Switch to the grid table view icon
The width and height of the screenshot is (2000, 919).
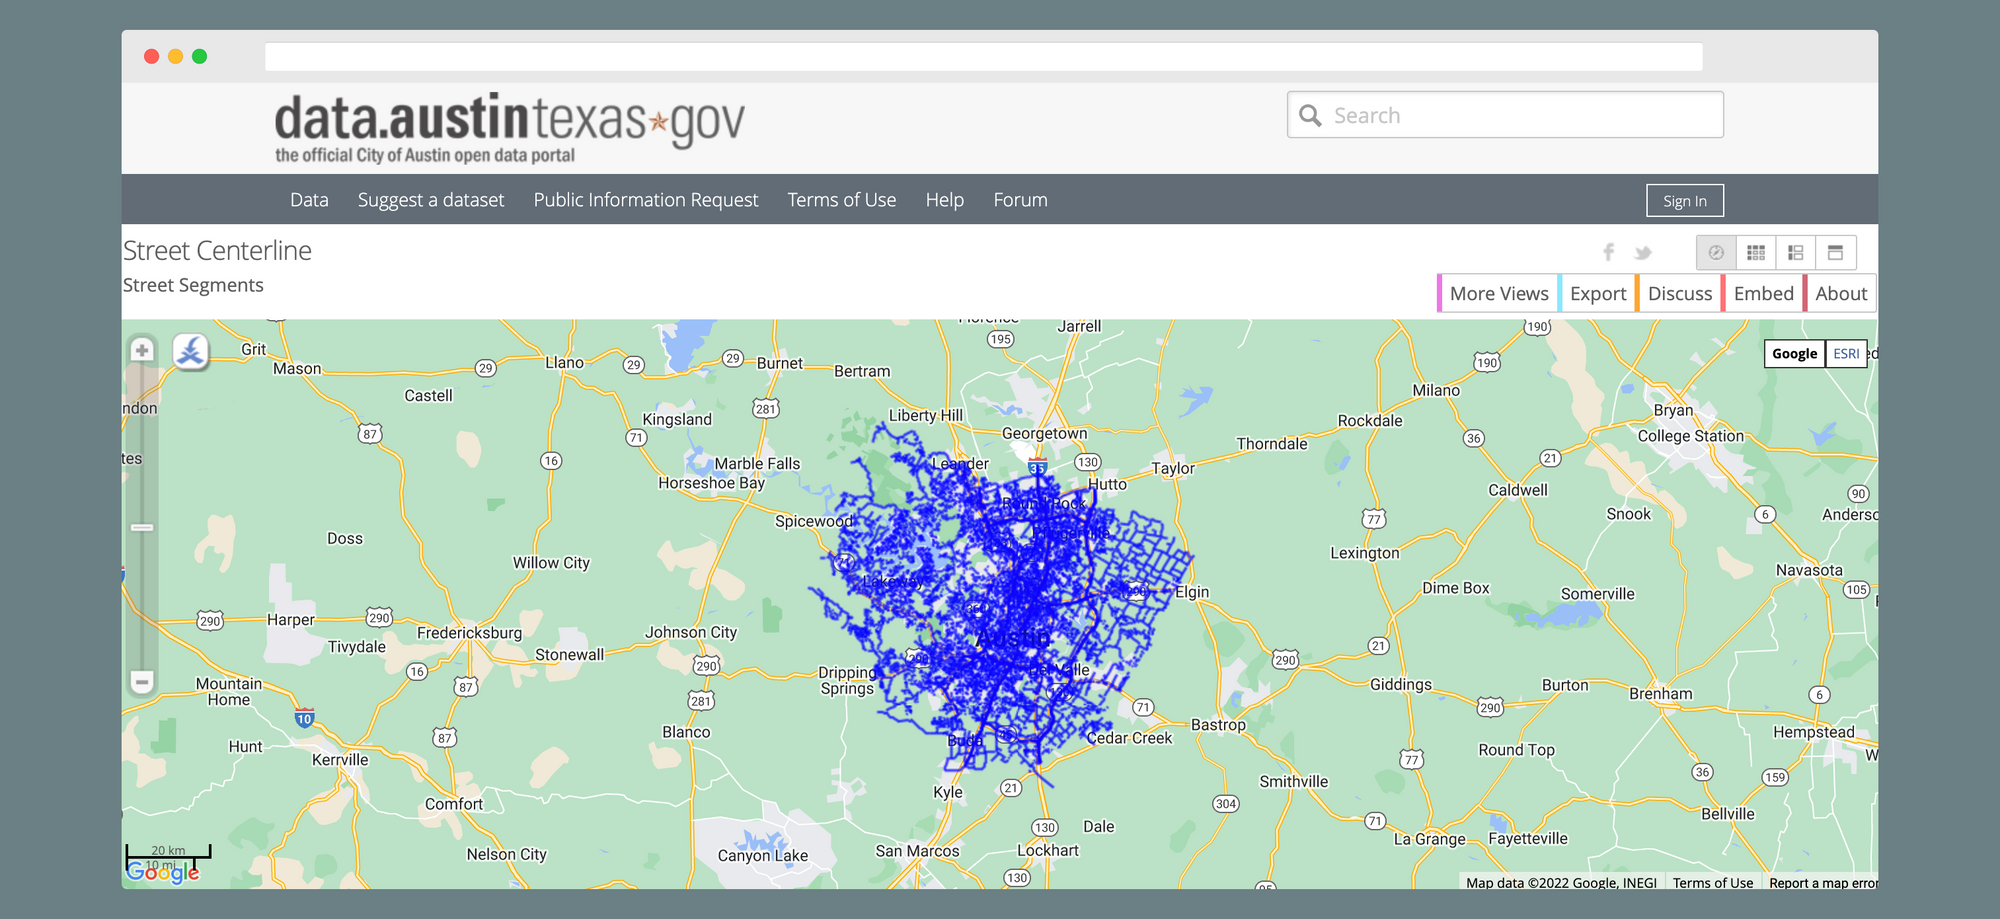pos(1756,253)
